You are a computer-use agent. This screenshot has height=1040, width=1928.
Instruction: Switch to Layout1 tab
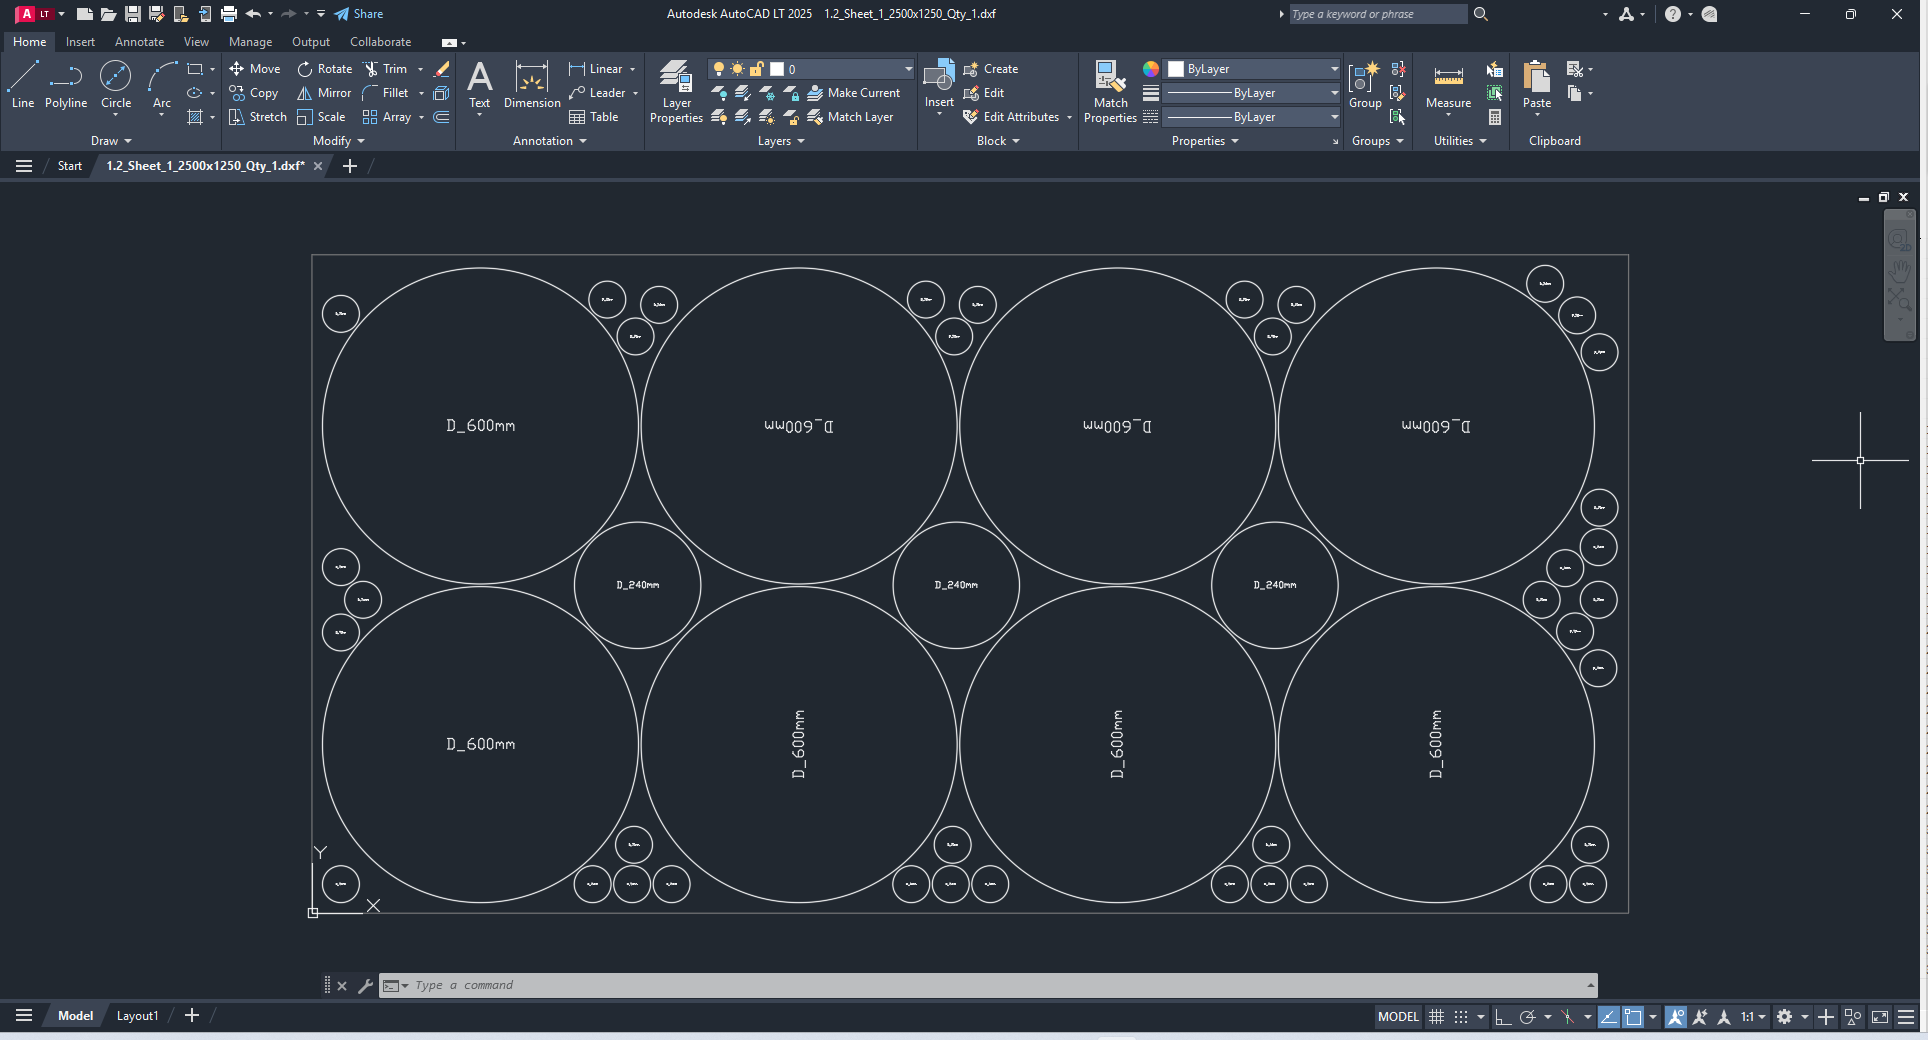click(137, 1016)
